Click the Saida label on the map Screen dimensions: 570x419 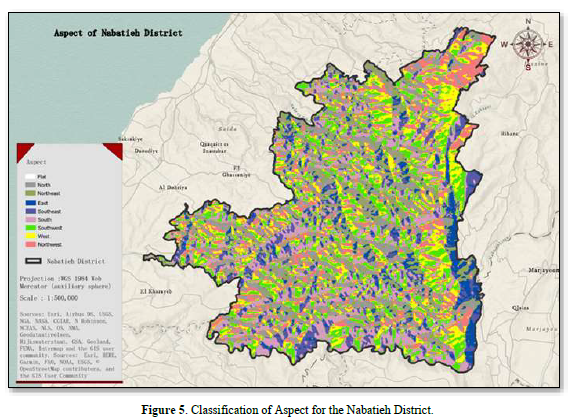(228, 129)
